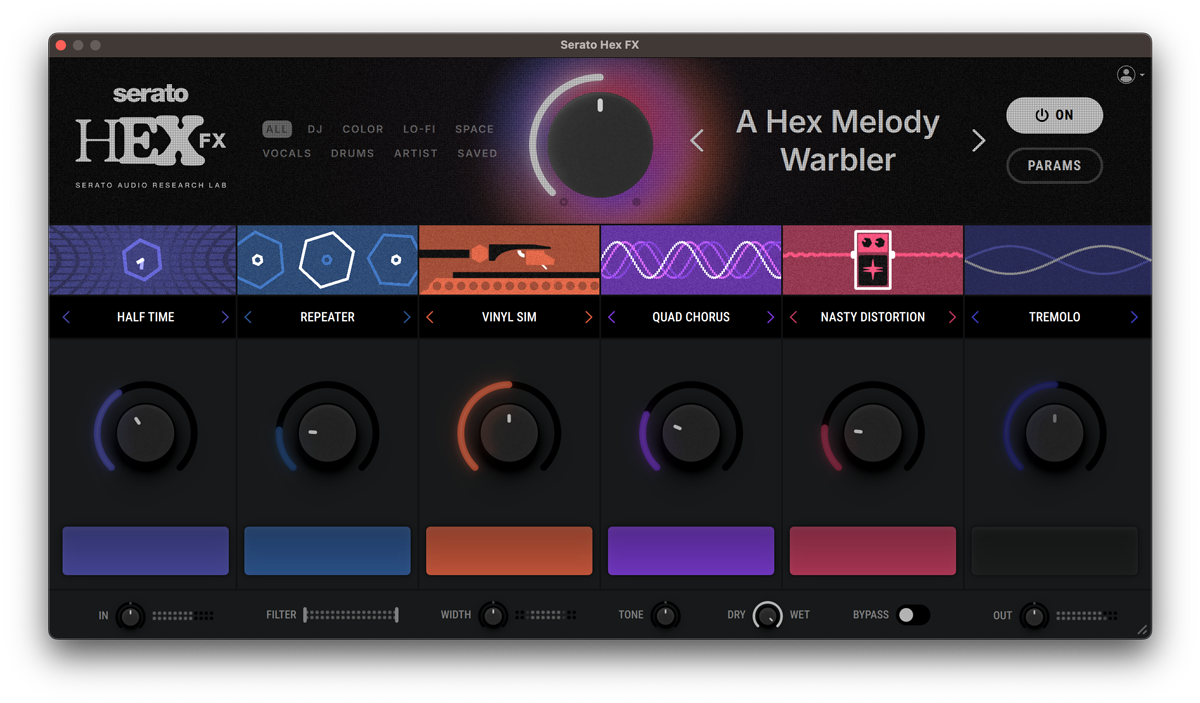Click the Serato Hex FX logo
Image resolution: width=1200 pixels, height=703 pixels.
click(151, 137)
